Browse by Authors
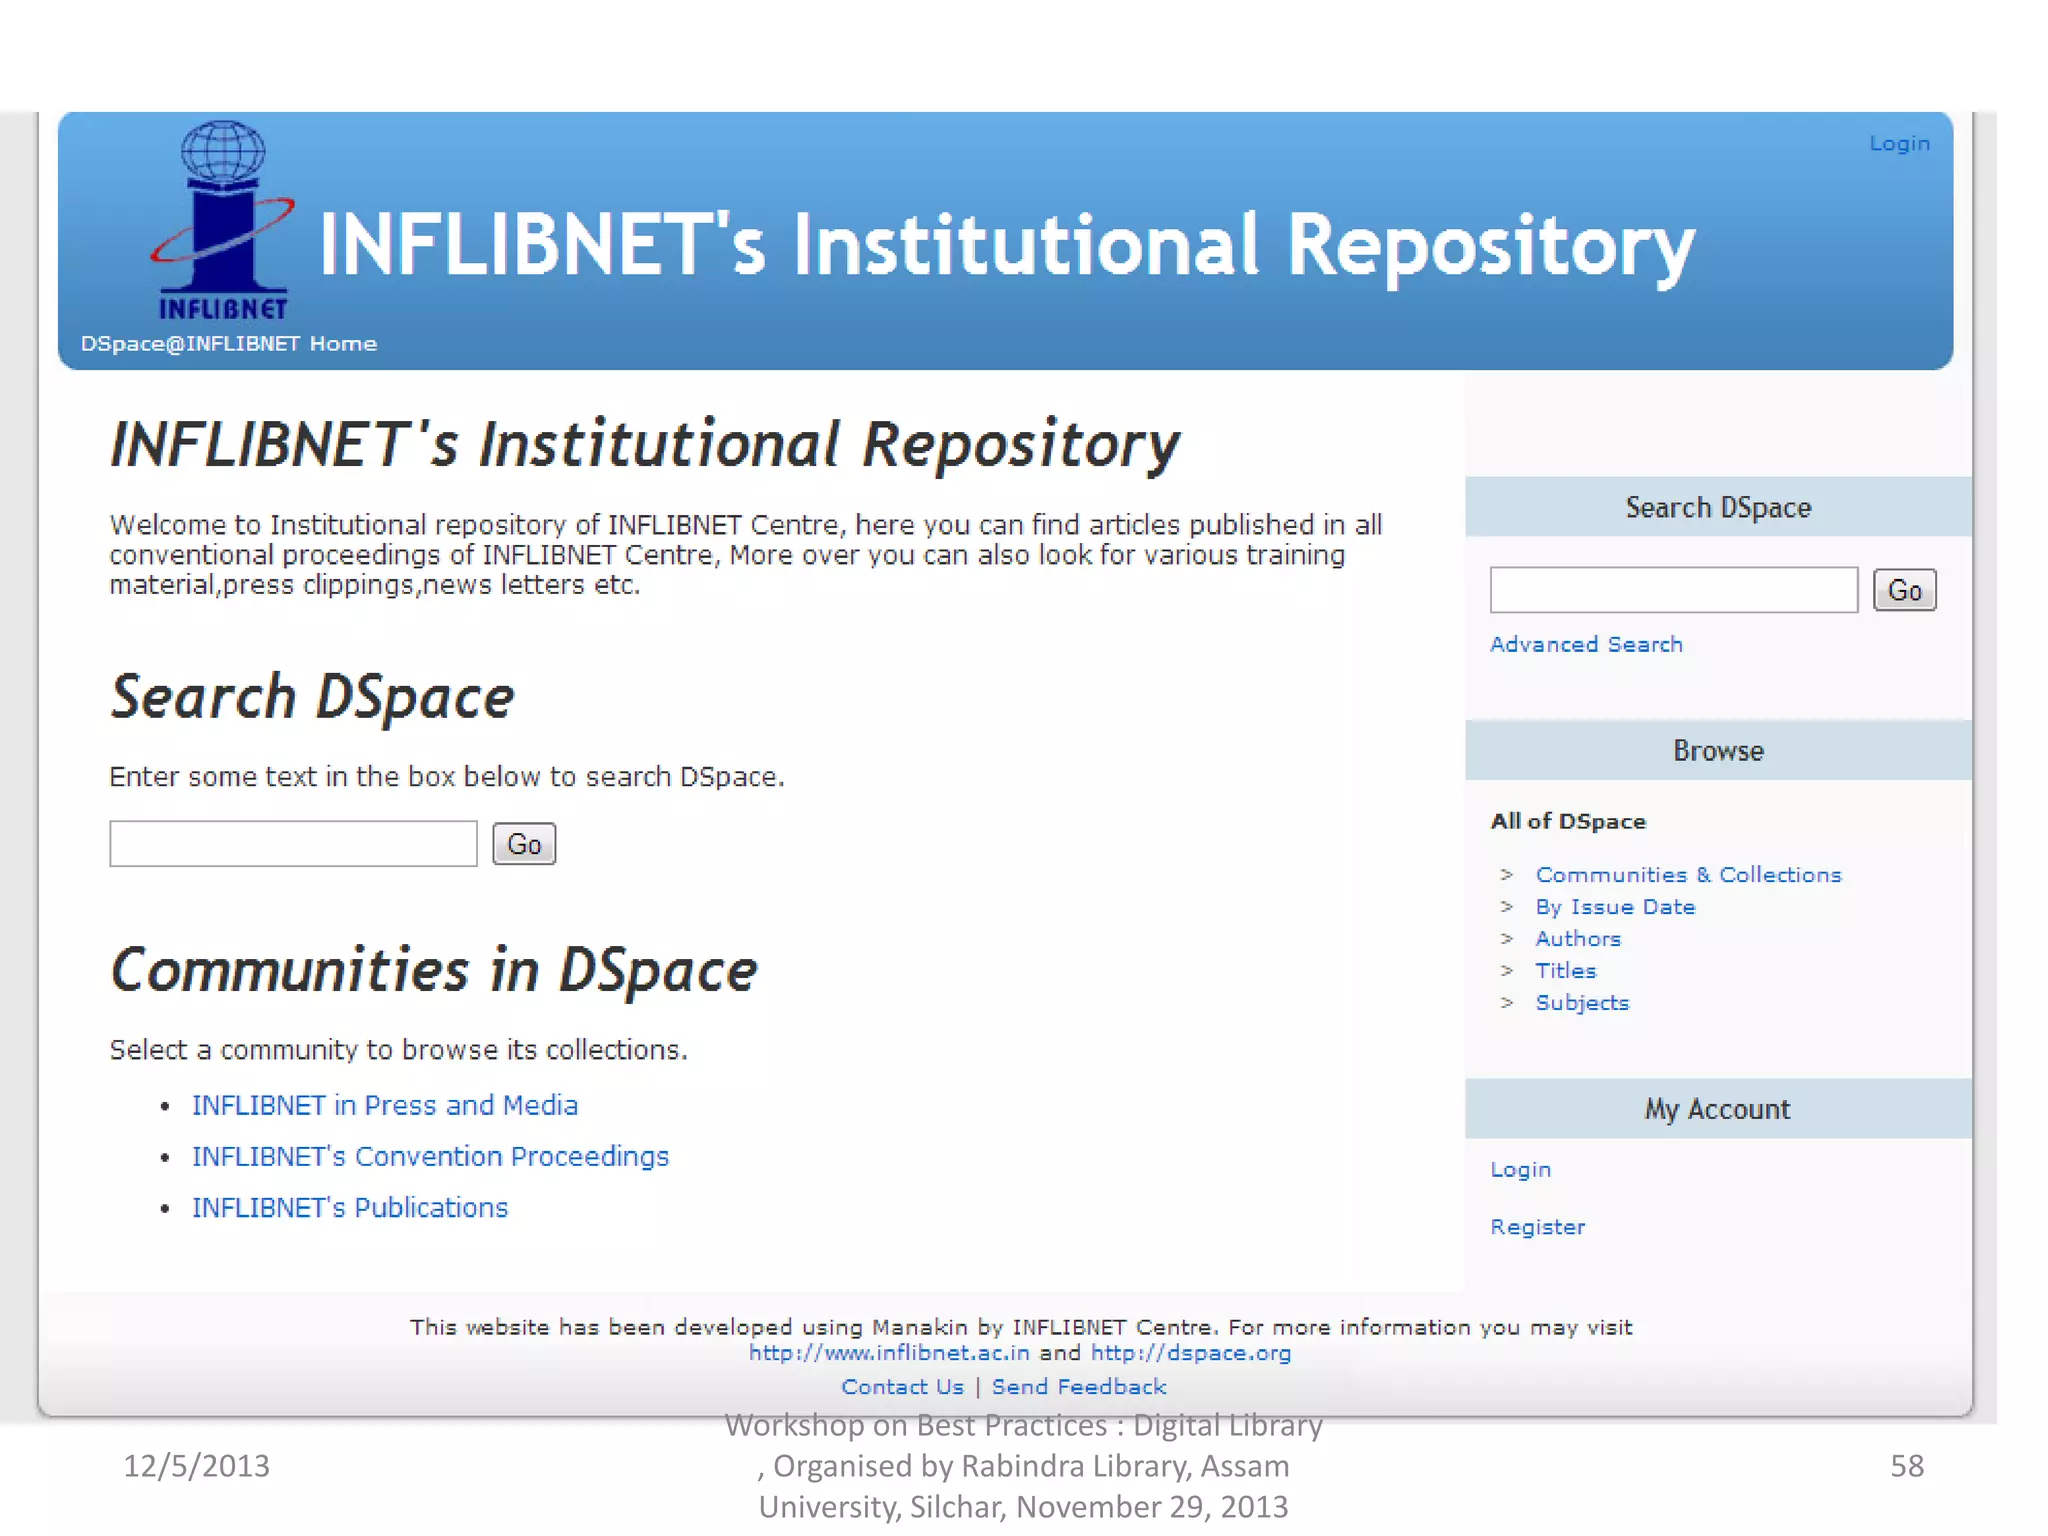Viewport: 2048px width, 1536px height. click(x=1578, y=938)
